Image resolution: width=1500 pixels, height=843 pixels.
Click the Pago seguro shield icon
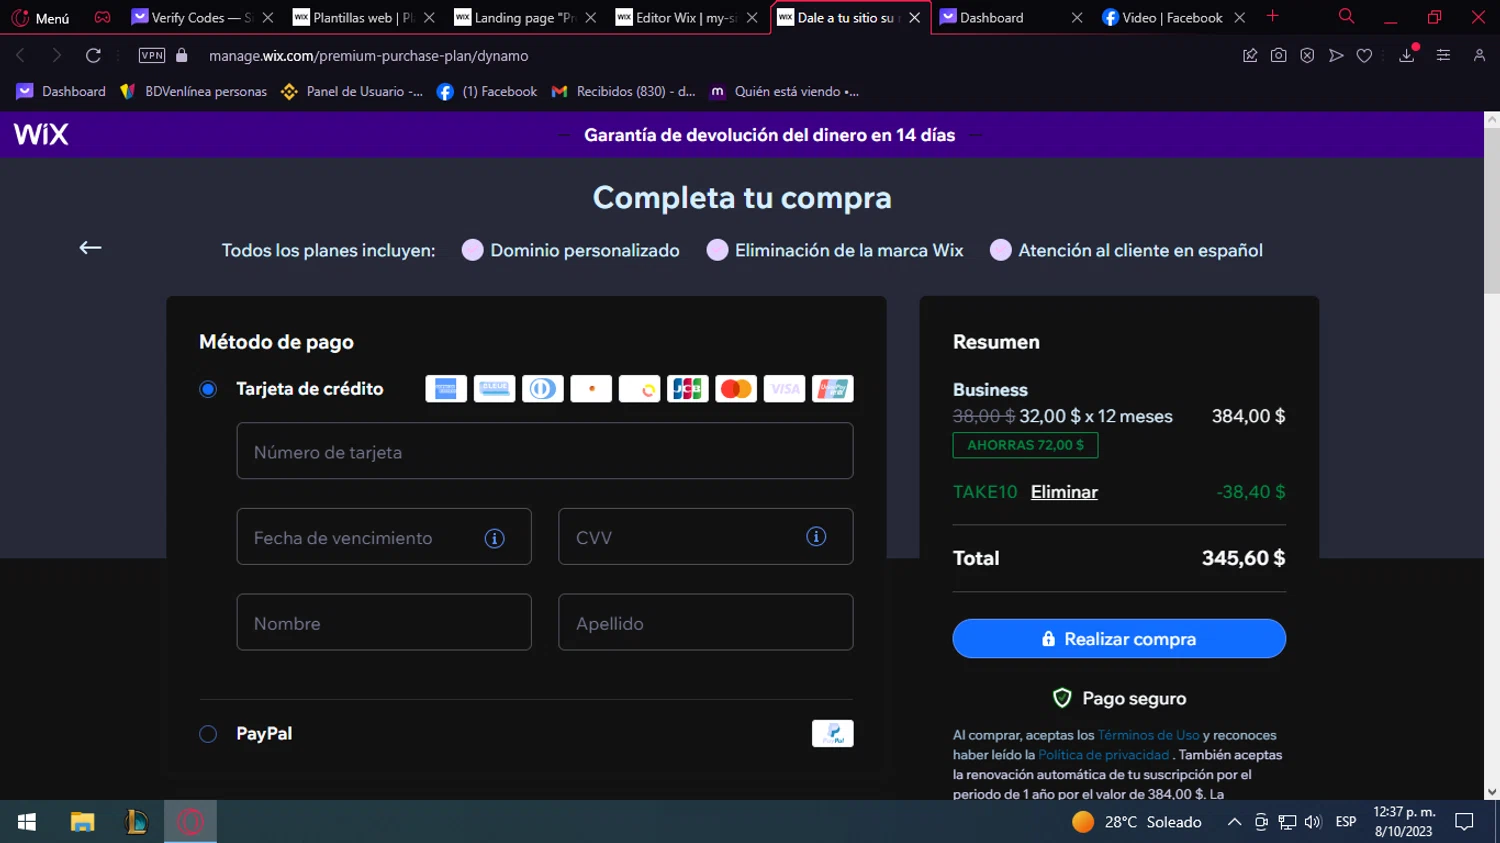tap(1062, 698)
